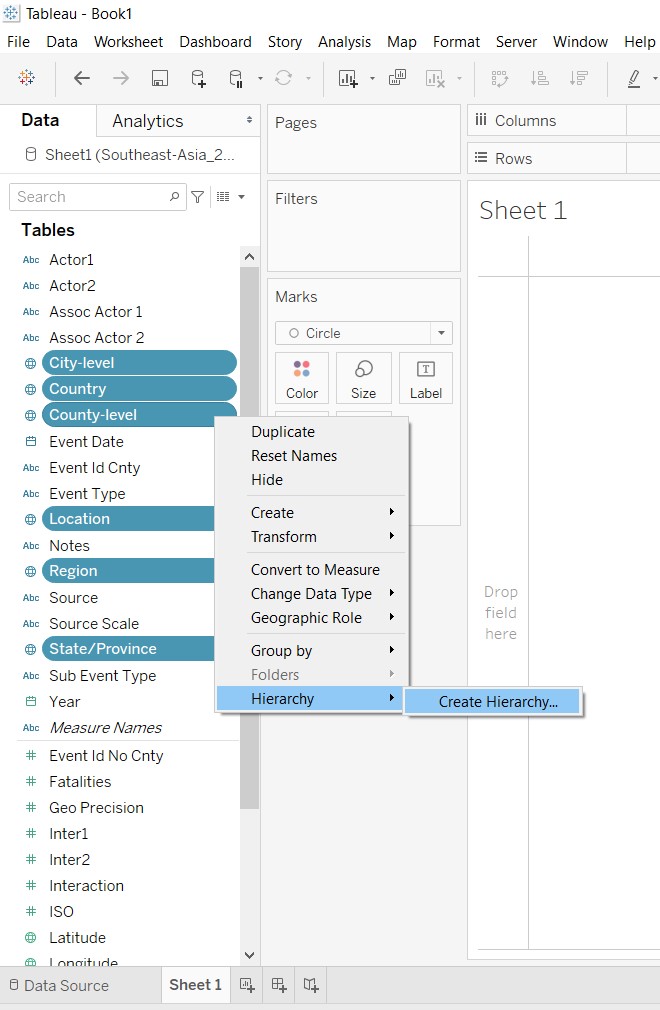The image size is (660, 1010).
Task: Click the Duplicate sheet toolbar icon
Action: 397,78
